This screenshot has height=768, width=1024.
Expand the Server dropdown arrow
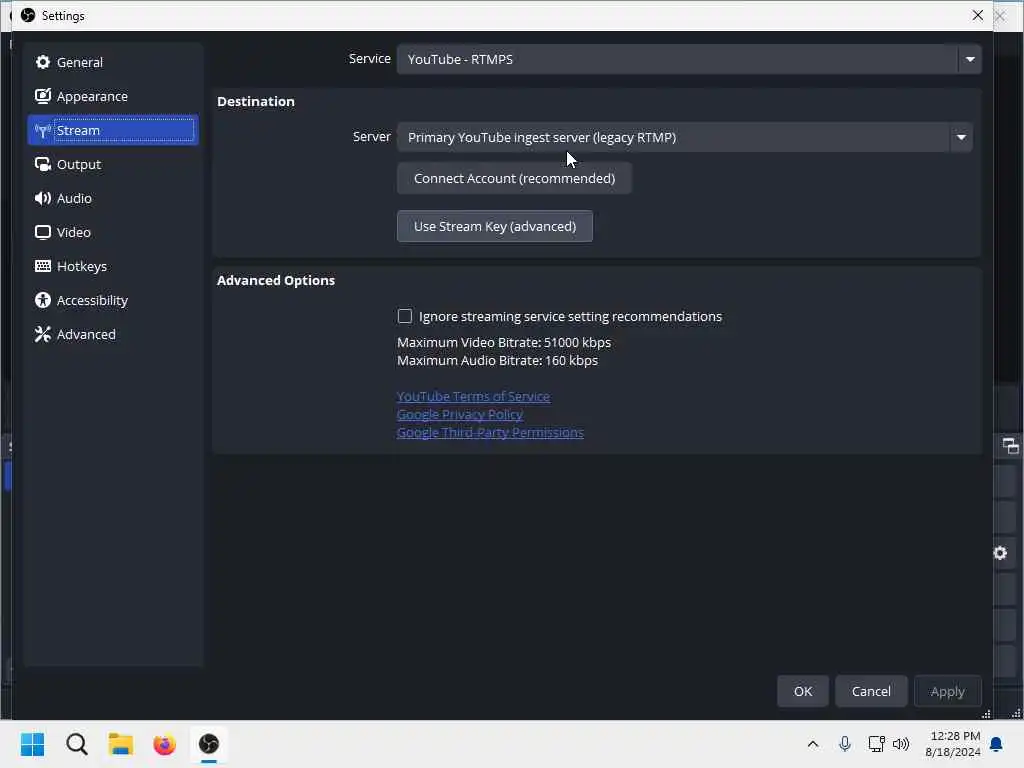coord(961,137)
